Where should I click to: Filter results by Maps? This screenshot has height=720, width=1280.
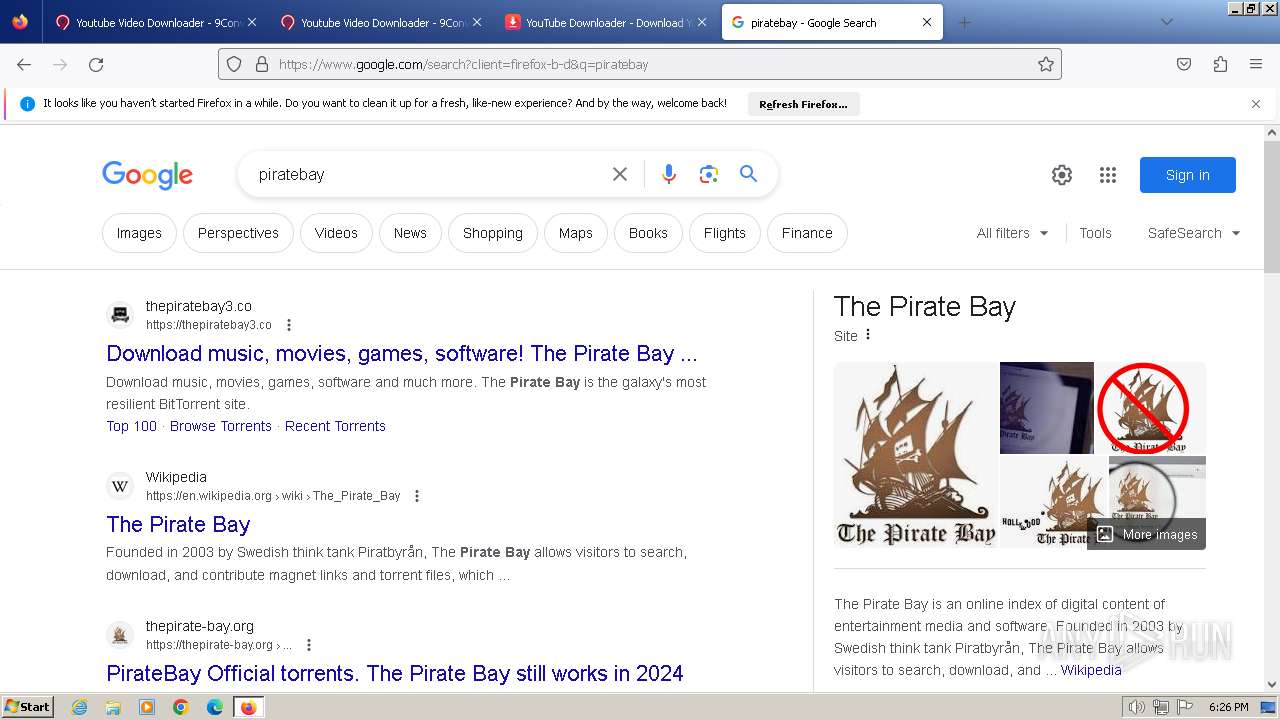tap(576, 233)
